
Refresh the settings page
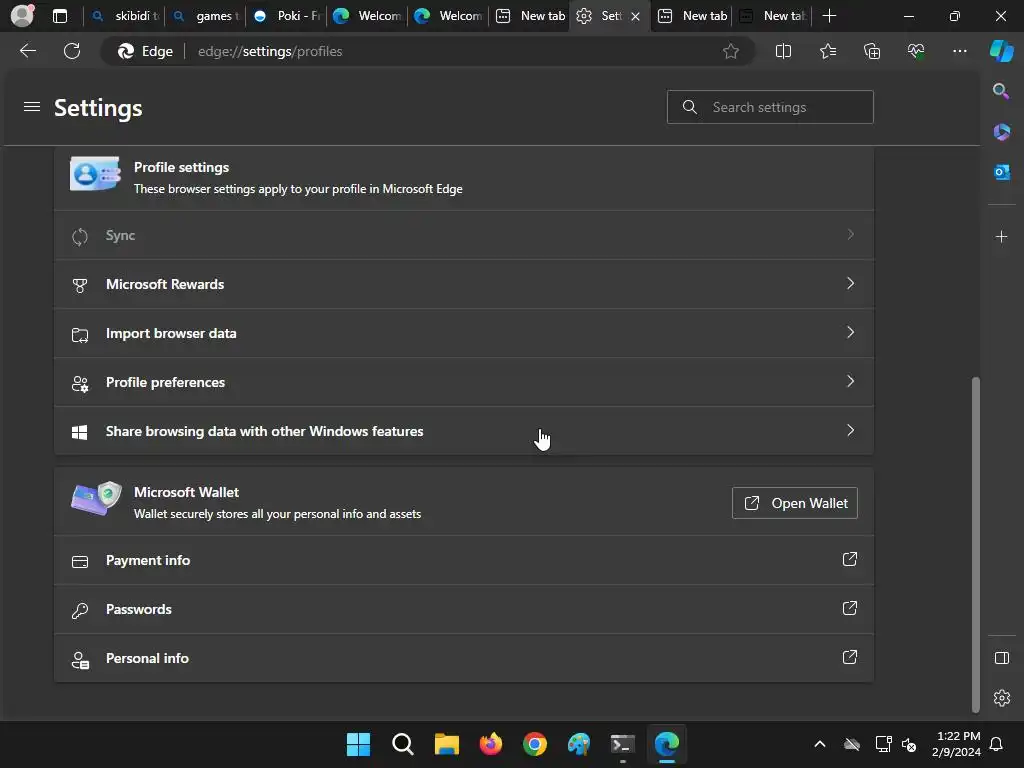pyautogui.click(x=72, y=51)
